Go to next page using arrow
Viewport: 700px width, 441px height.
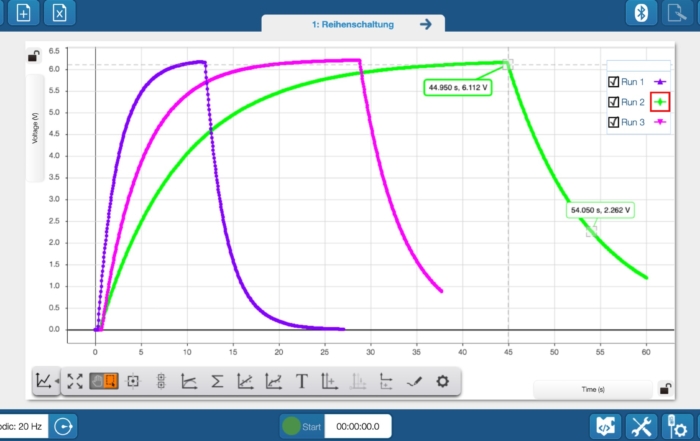[426, 23]
